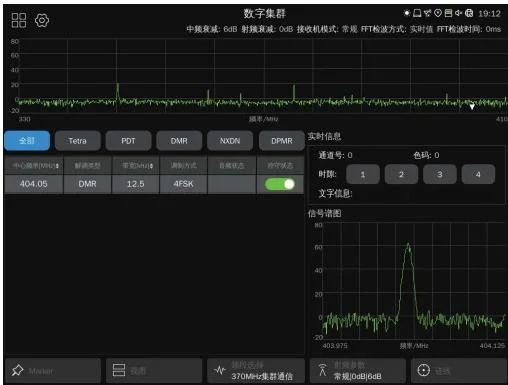Select the 全部 filter tab
The image size is (508, 385).
point(27,141)
